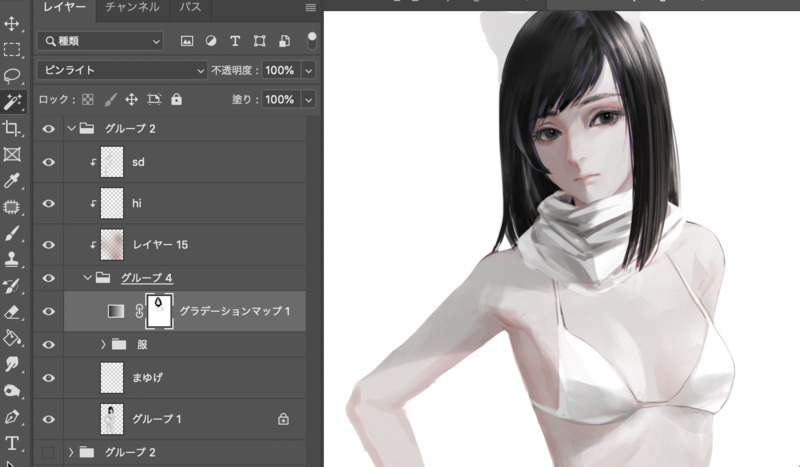
Task: Open the ピンライト blend mode dropdown
Action: (121, 70)
